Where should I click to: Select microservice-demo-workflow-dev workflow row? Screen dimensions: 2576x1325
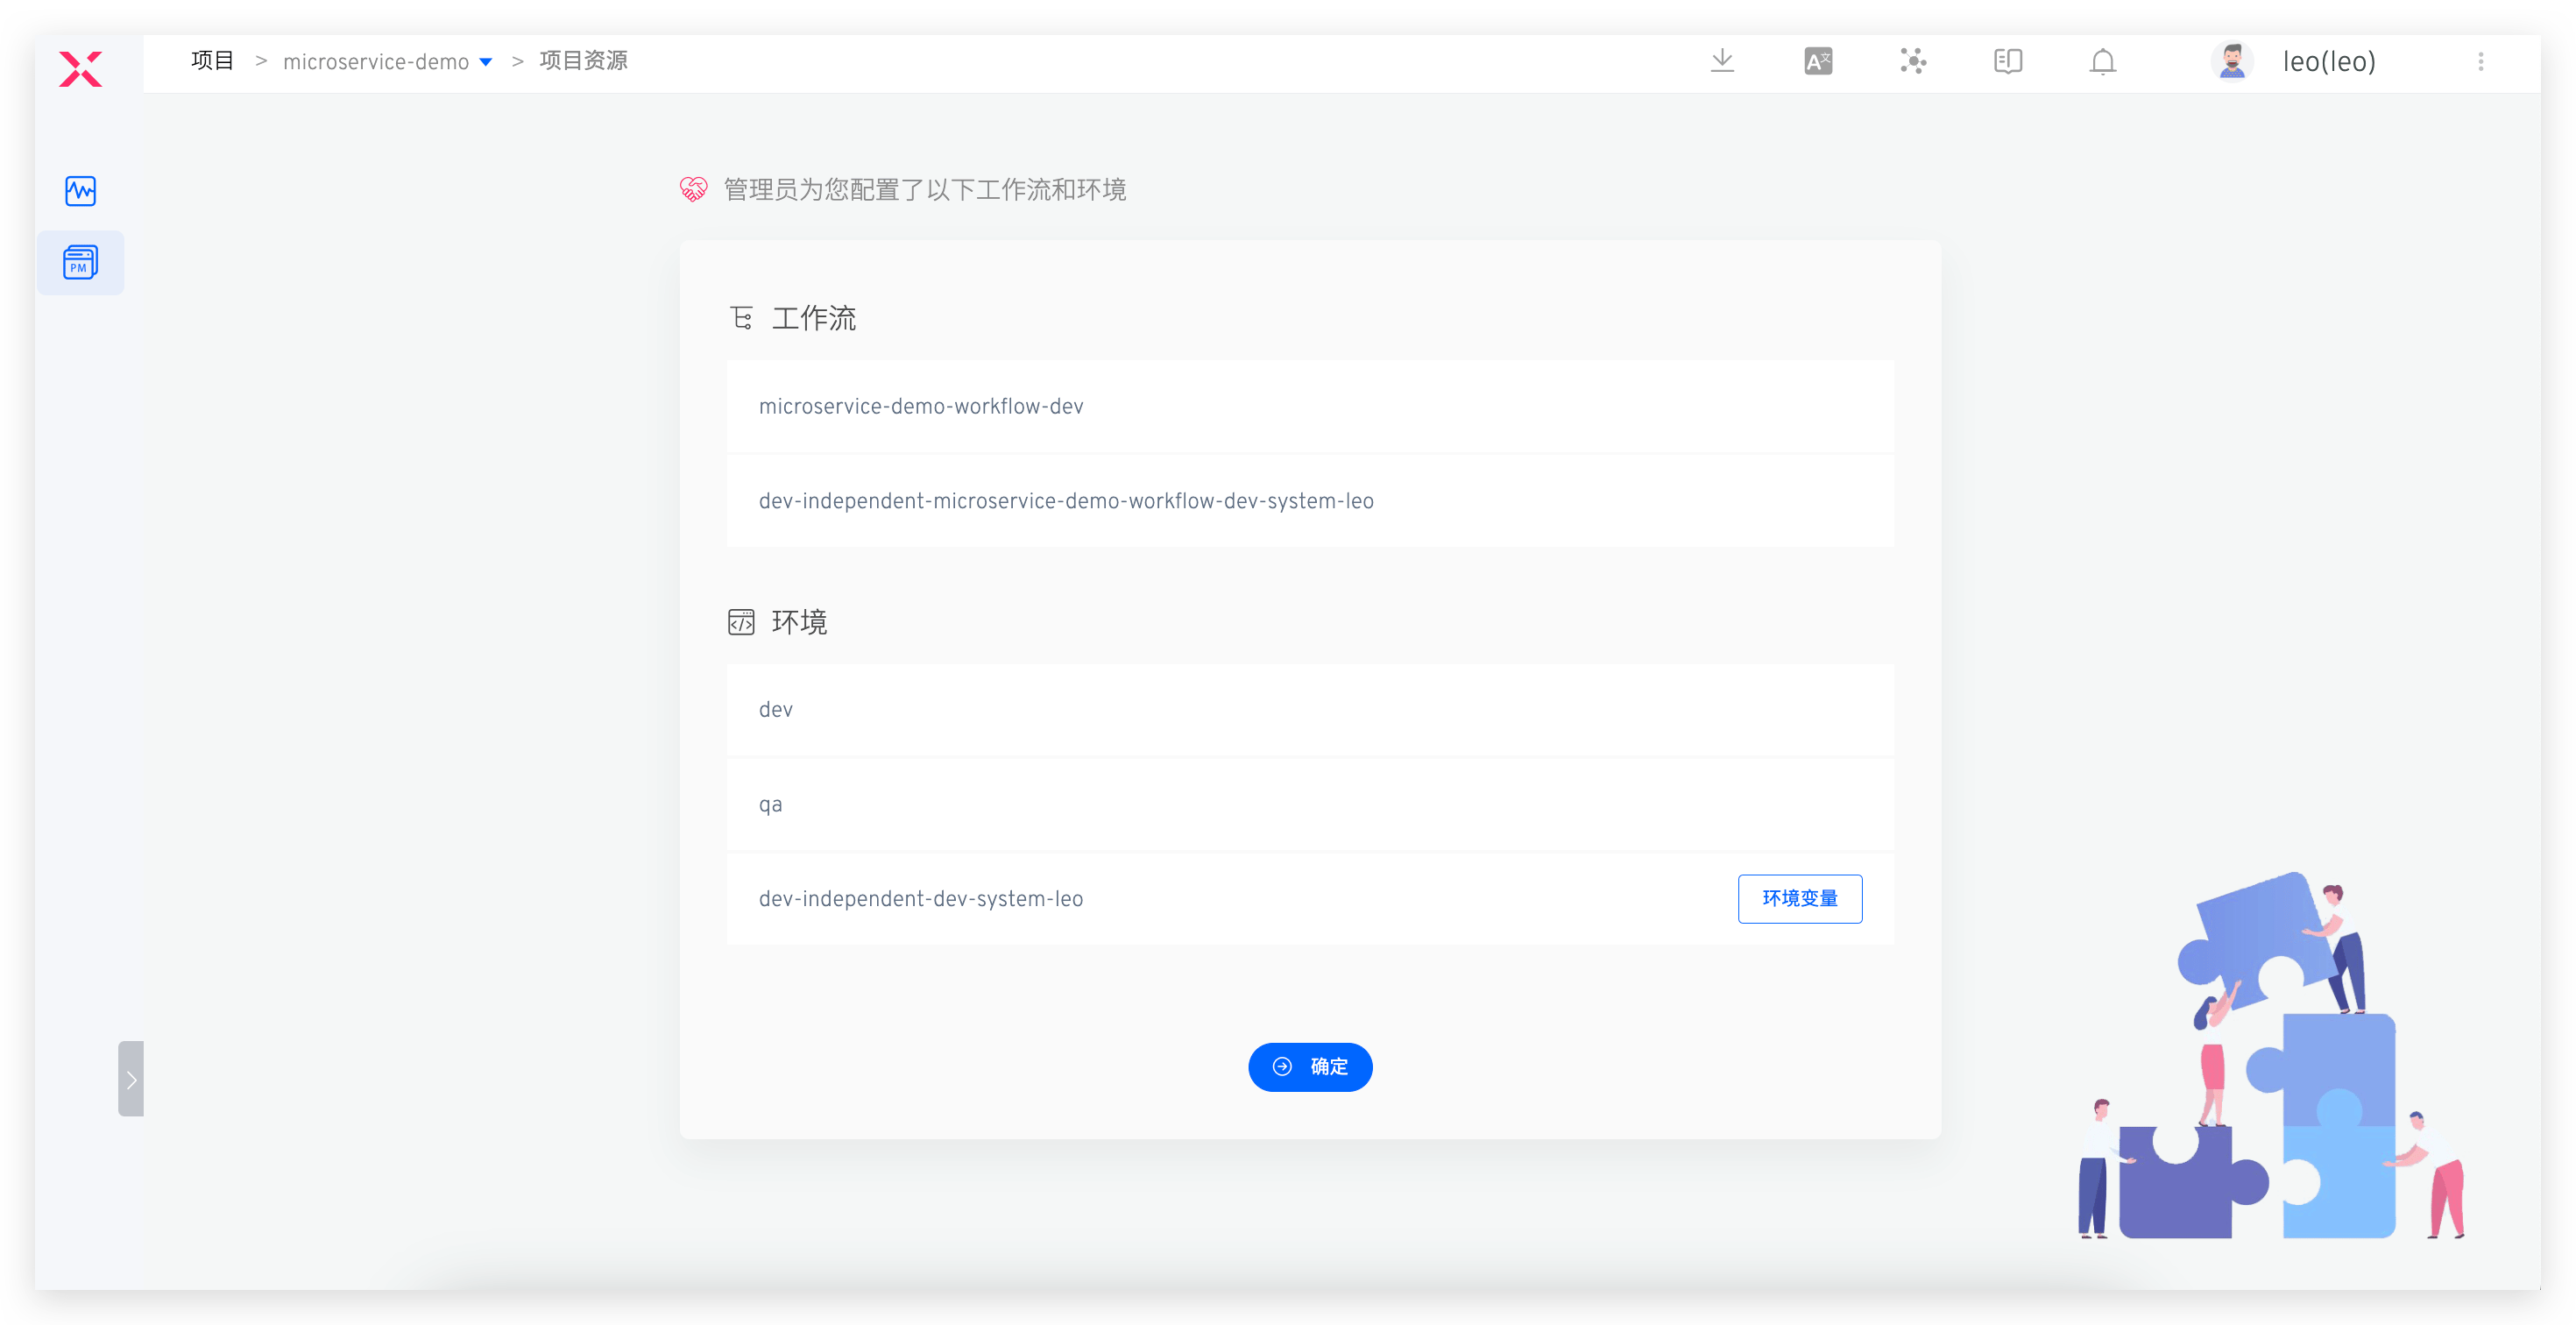coord(1310,406)
